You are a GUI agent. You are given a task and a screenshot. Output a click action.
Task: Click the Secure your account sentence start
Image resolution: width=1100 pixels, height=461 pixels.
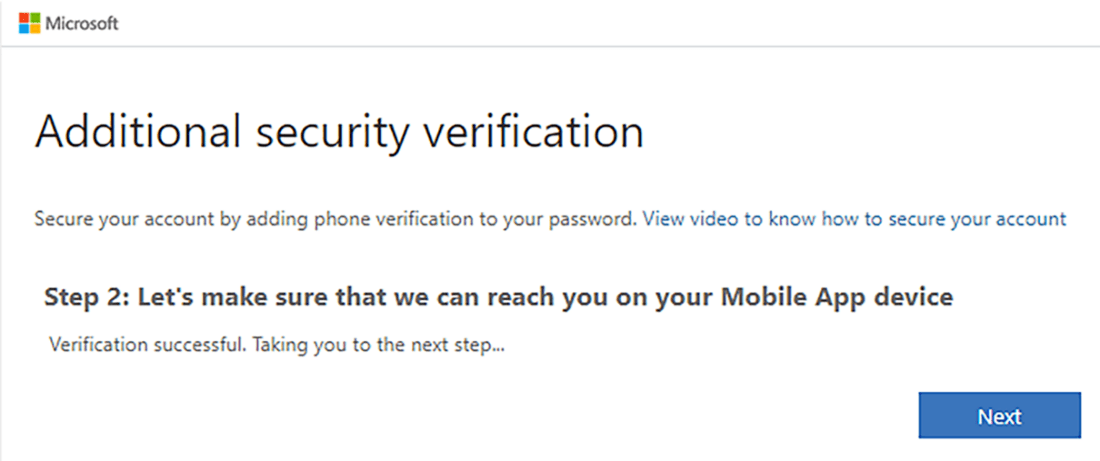pos(100,219)
